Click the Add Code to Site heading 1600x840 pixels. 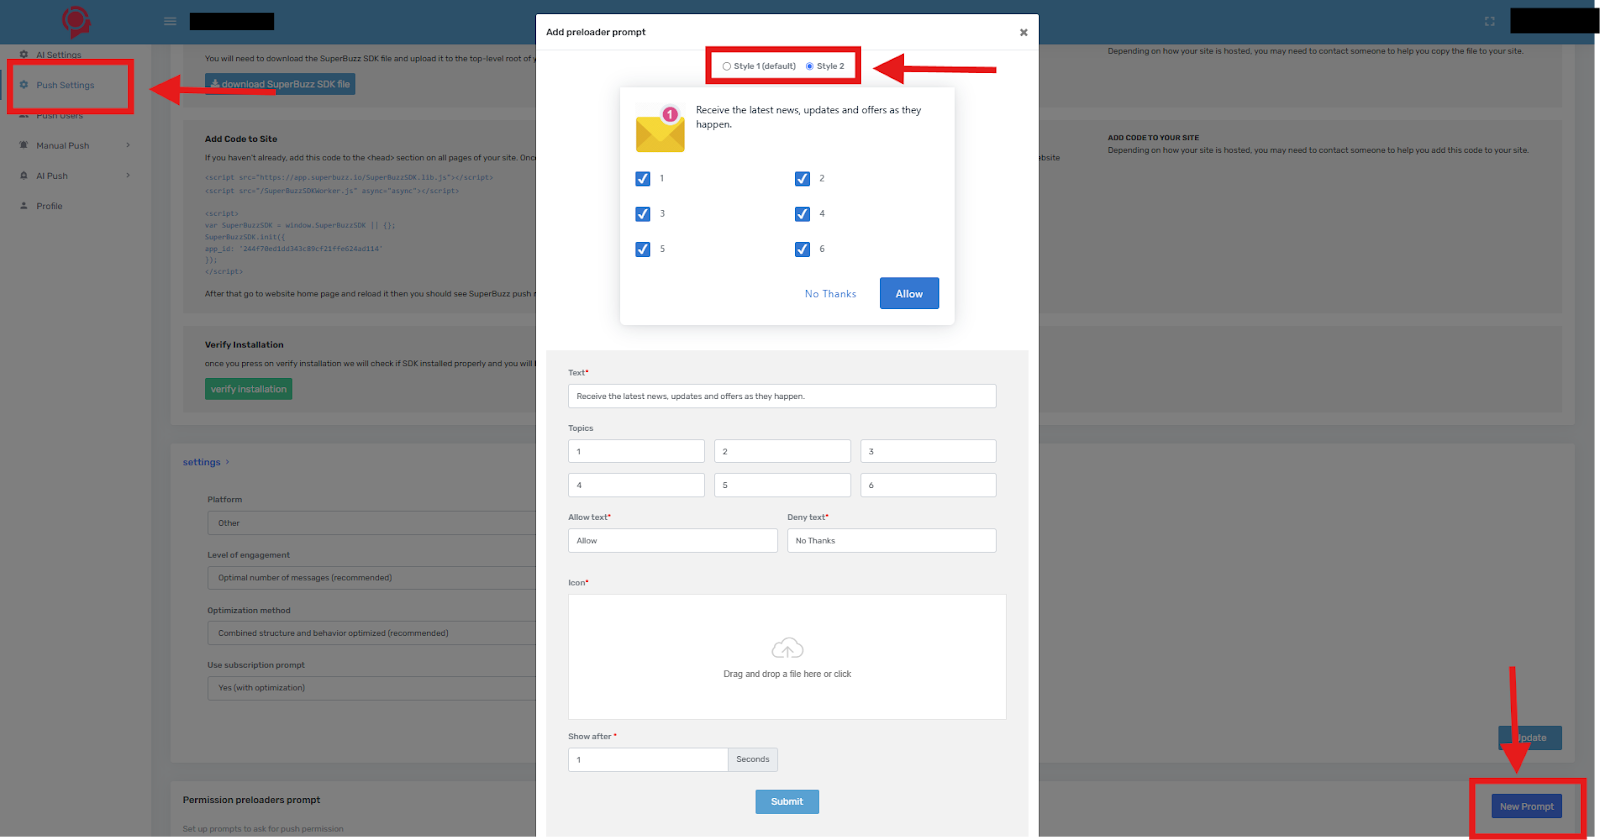click(x=241, y=139)
